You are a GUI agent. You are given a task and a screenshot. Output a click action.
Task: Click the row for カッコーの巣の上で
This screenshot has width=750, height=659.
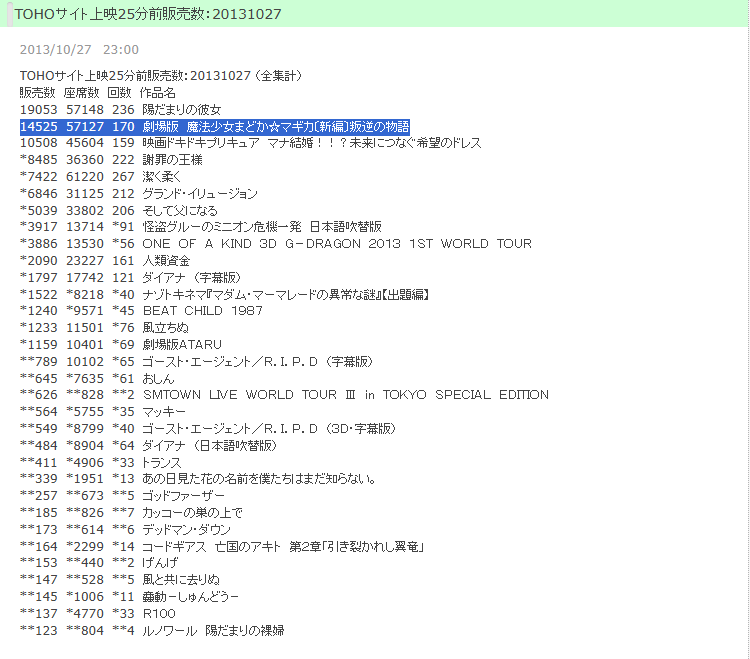point(132,513)
